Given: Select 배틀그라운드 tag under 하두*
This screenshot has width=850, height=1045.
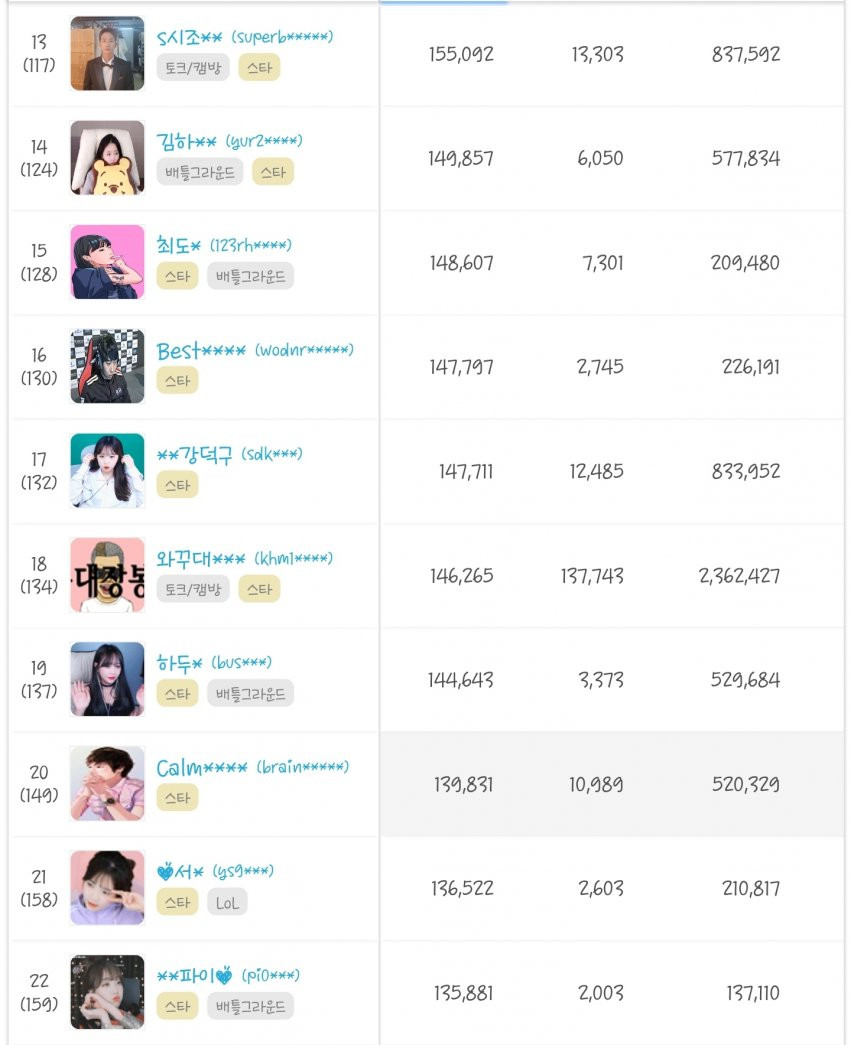Looking at the screenshot, I should point(251,694).
